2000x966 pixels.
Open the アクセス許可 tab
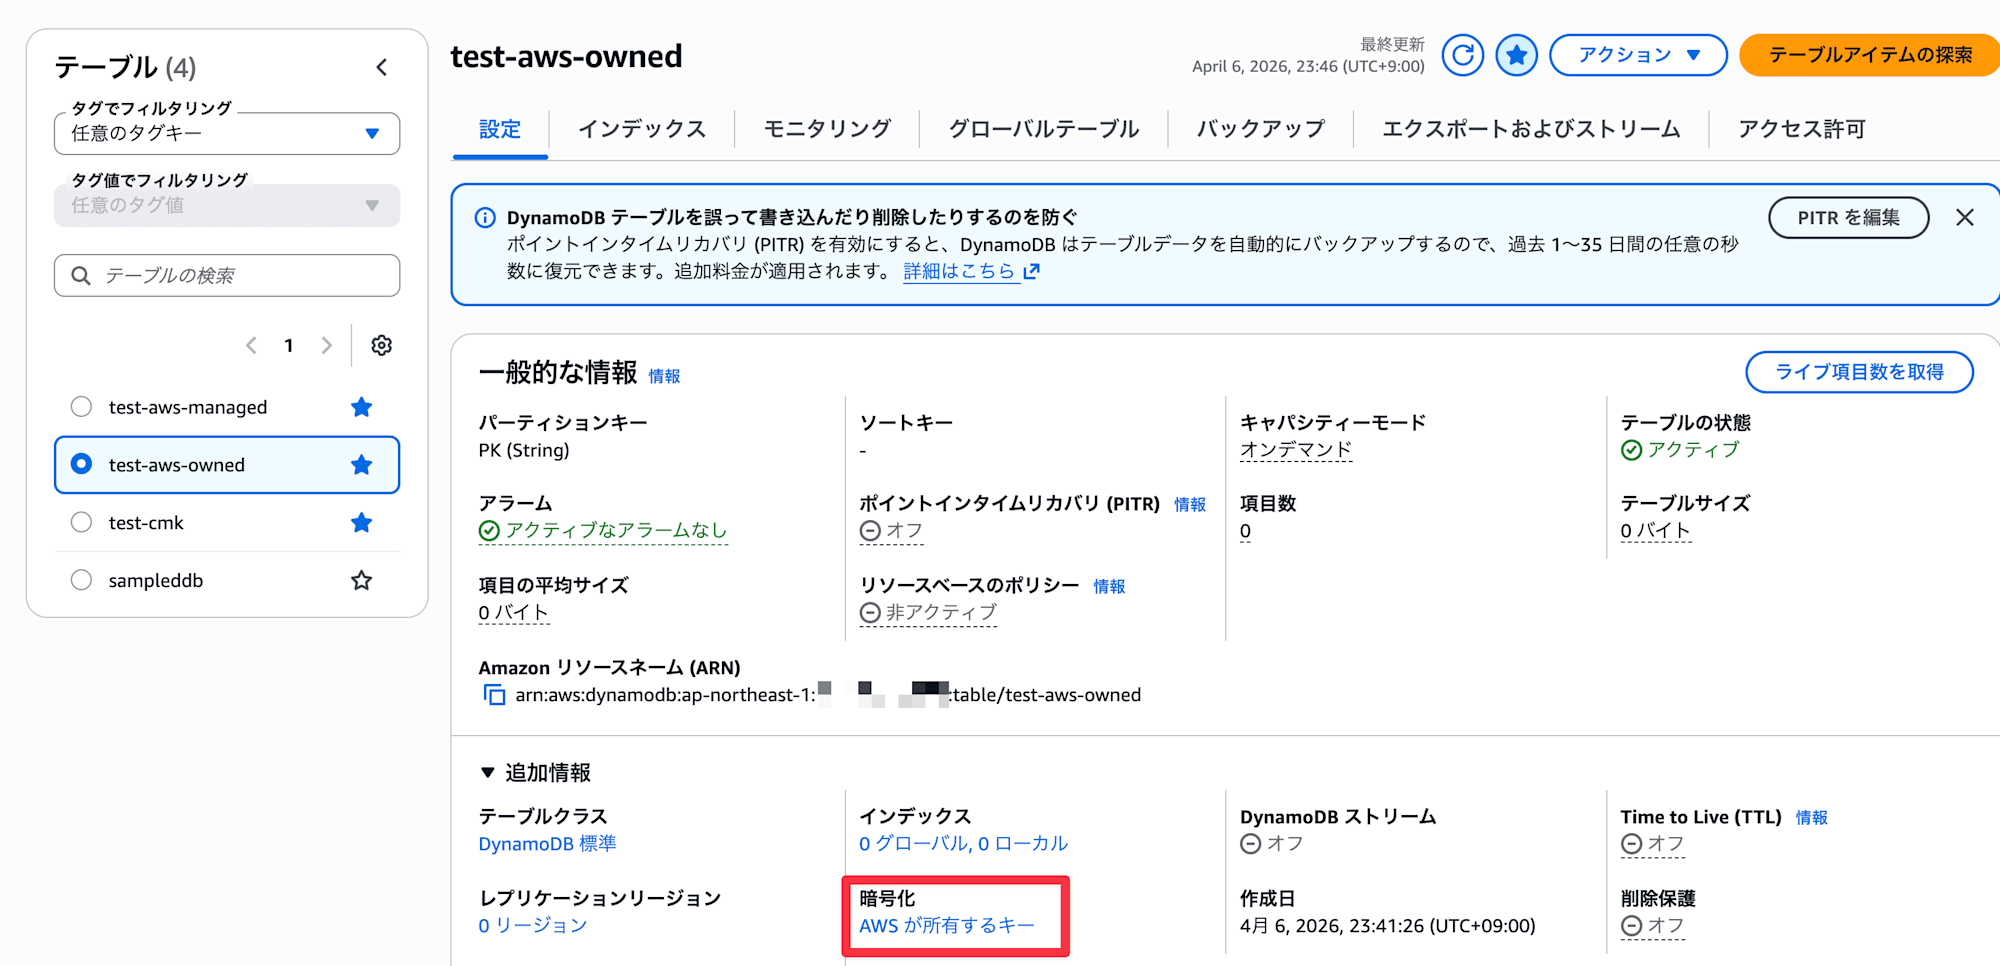(1802, 129)
